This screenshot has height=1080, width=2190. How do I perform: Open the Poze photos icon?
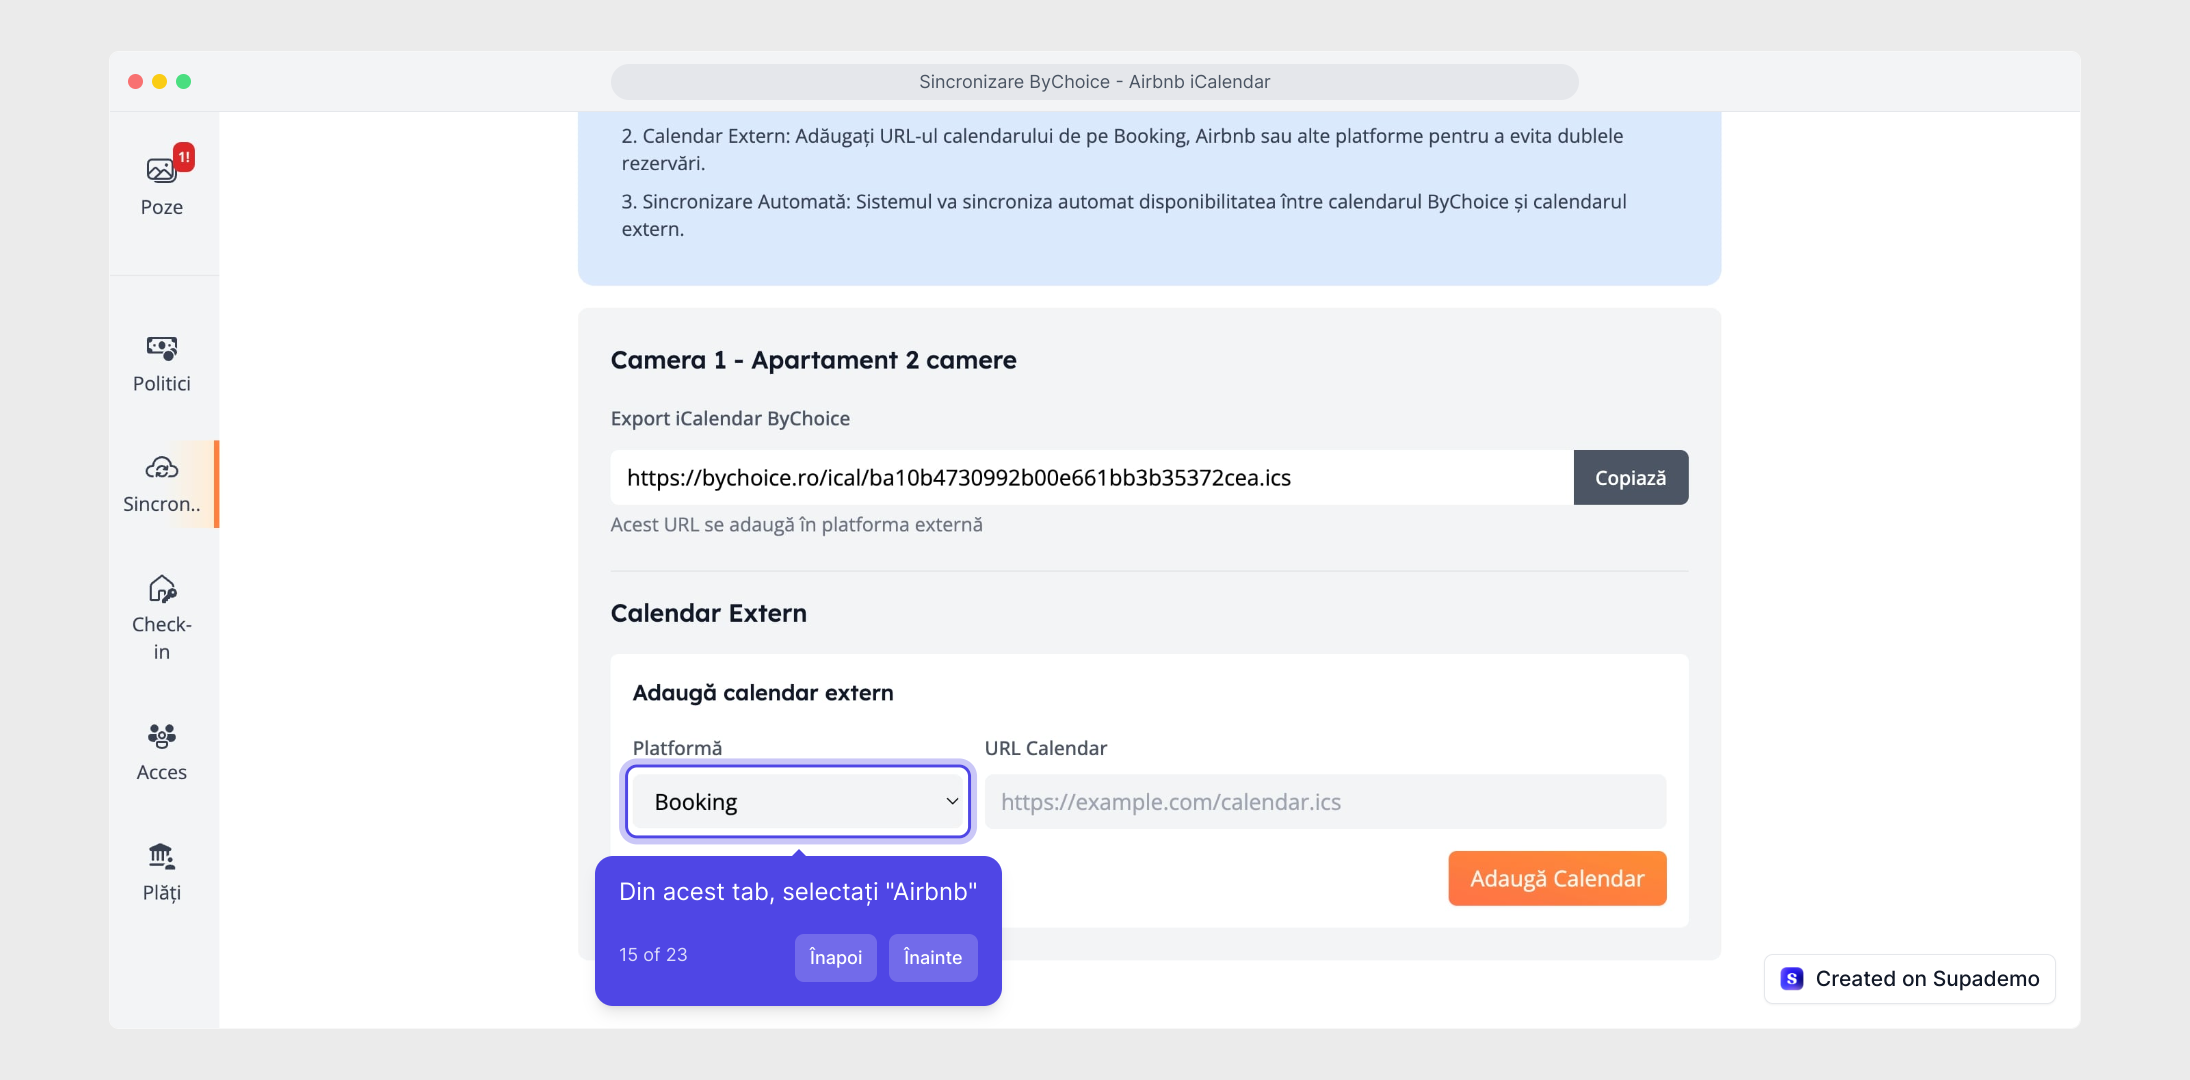coord(160,171)
